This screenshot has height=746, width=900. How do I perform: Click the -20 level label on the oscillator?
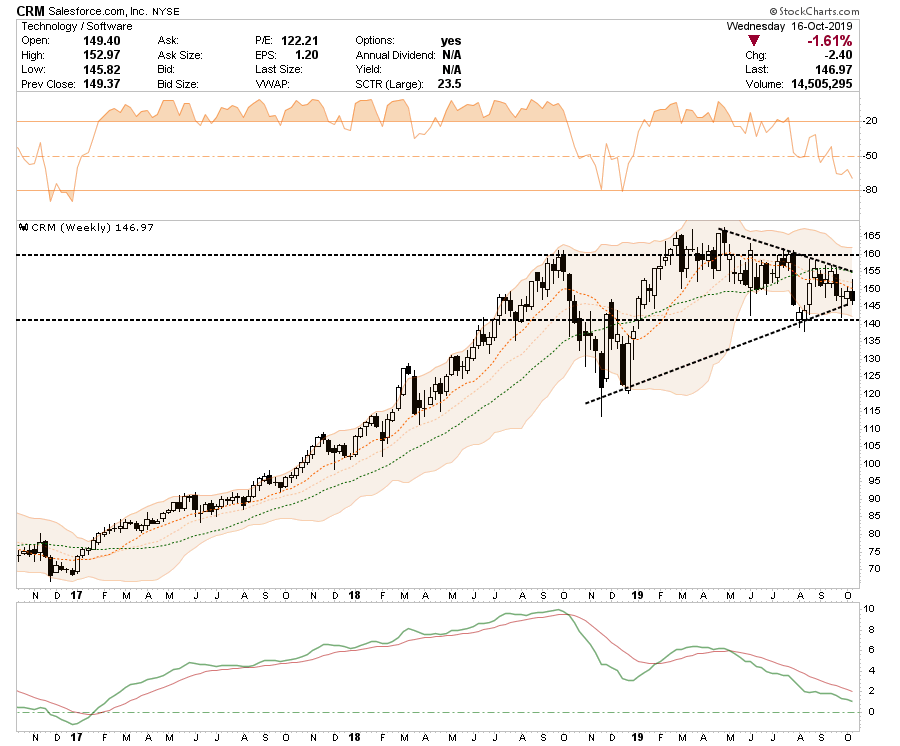[870, 121]
